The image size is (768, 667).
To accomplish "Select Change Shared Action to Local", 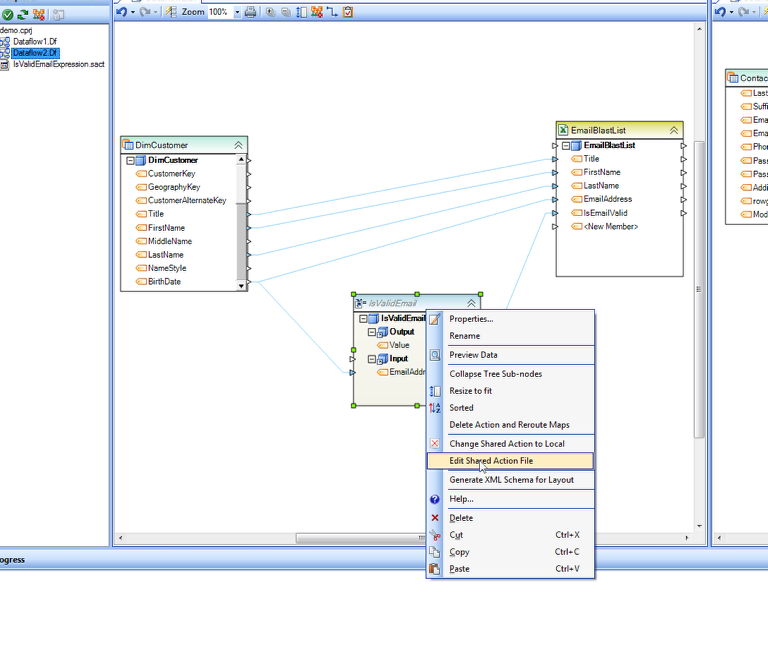I will 506,443.
